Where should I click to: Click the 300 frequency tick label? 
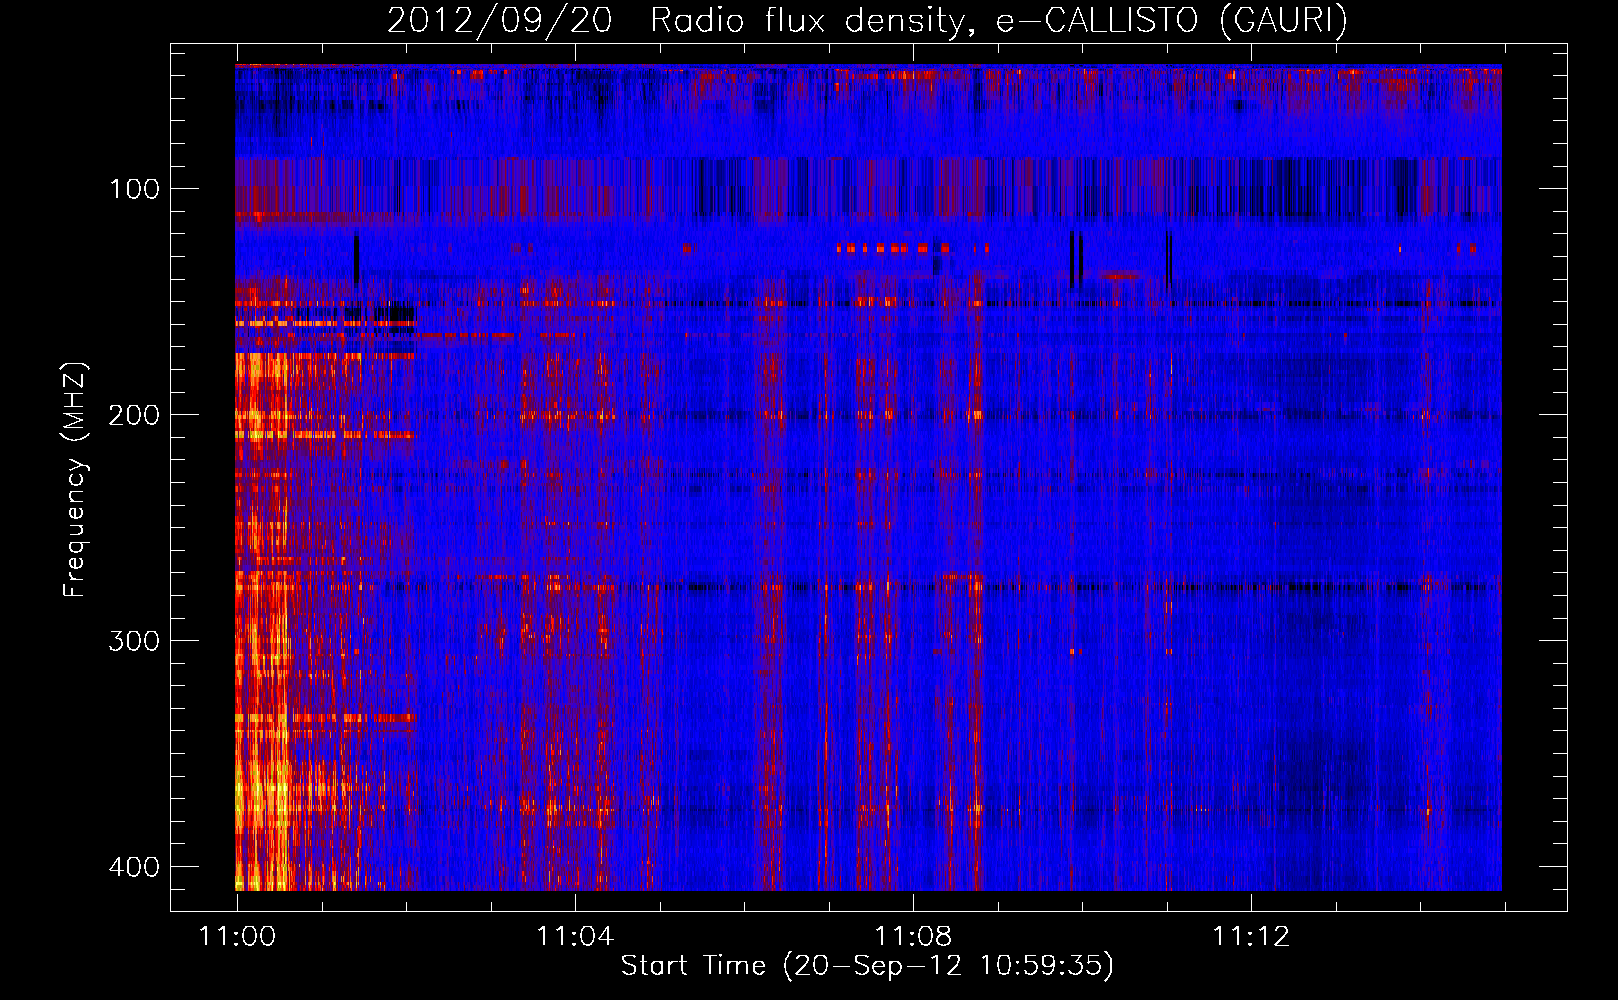click(134, 640)
